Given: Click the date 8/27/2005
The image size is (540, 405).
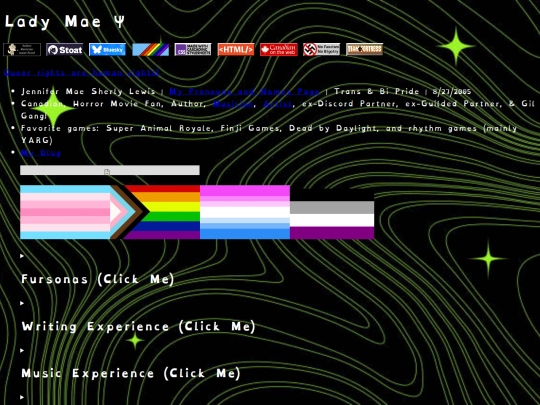Looking at the screenshot, I should pos(451,92).
